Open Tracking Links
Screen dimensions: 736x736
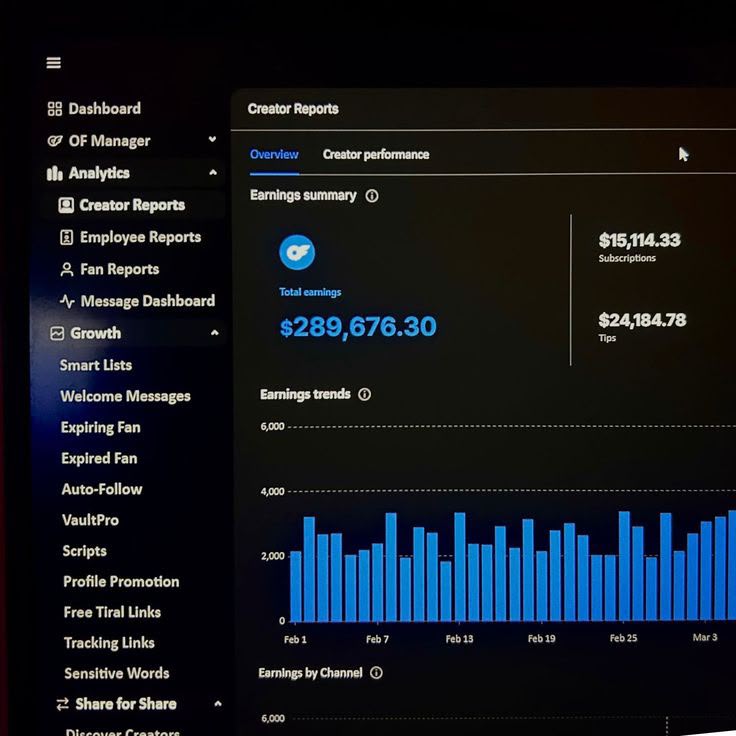(109, 643)
